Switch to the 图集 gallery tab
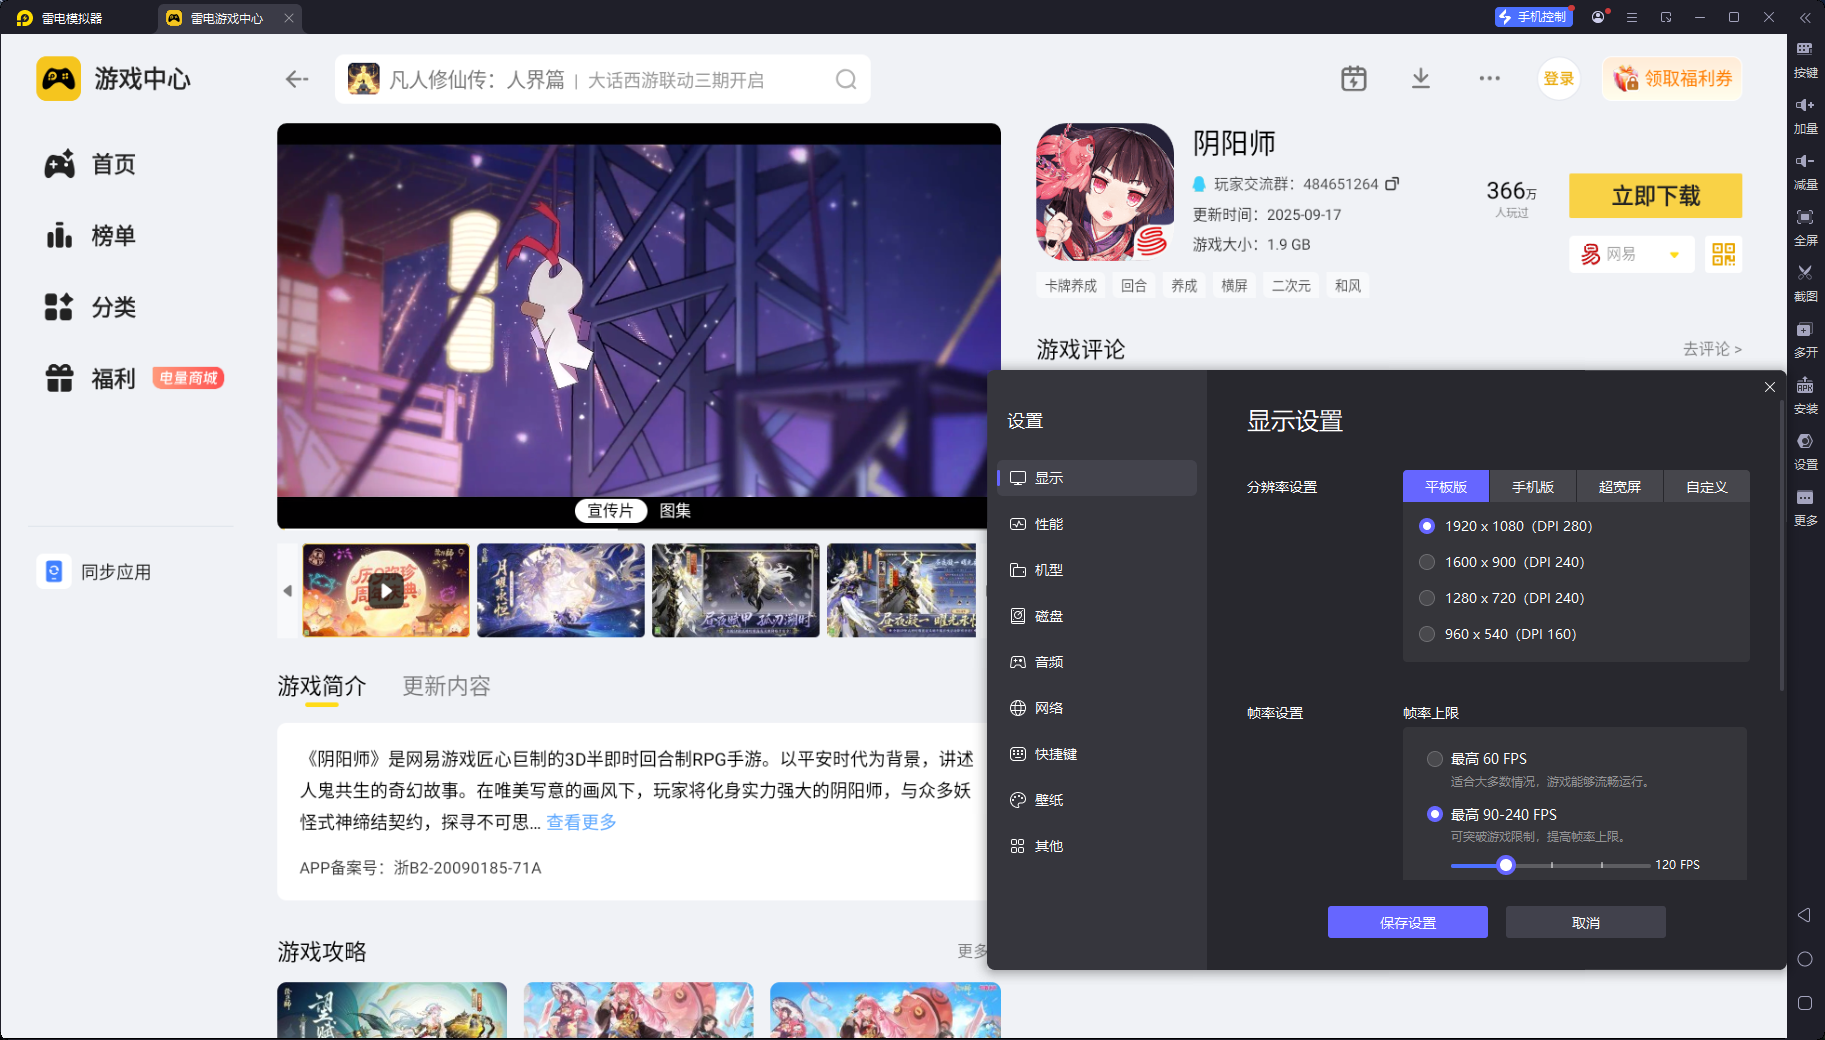The image size is (1825, 1040). pyautogui.click(x=675, y=511)
